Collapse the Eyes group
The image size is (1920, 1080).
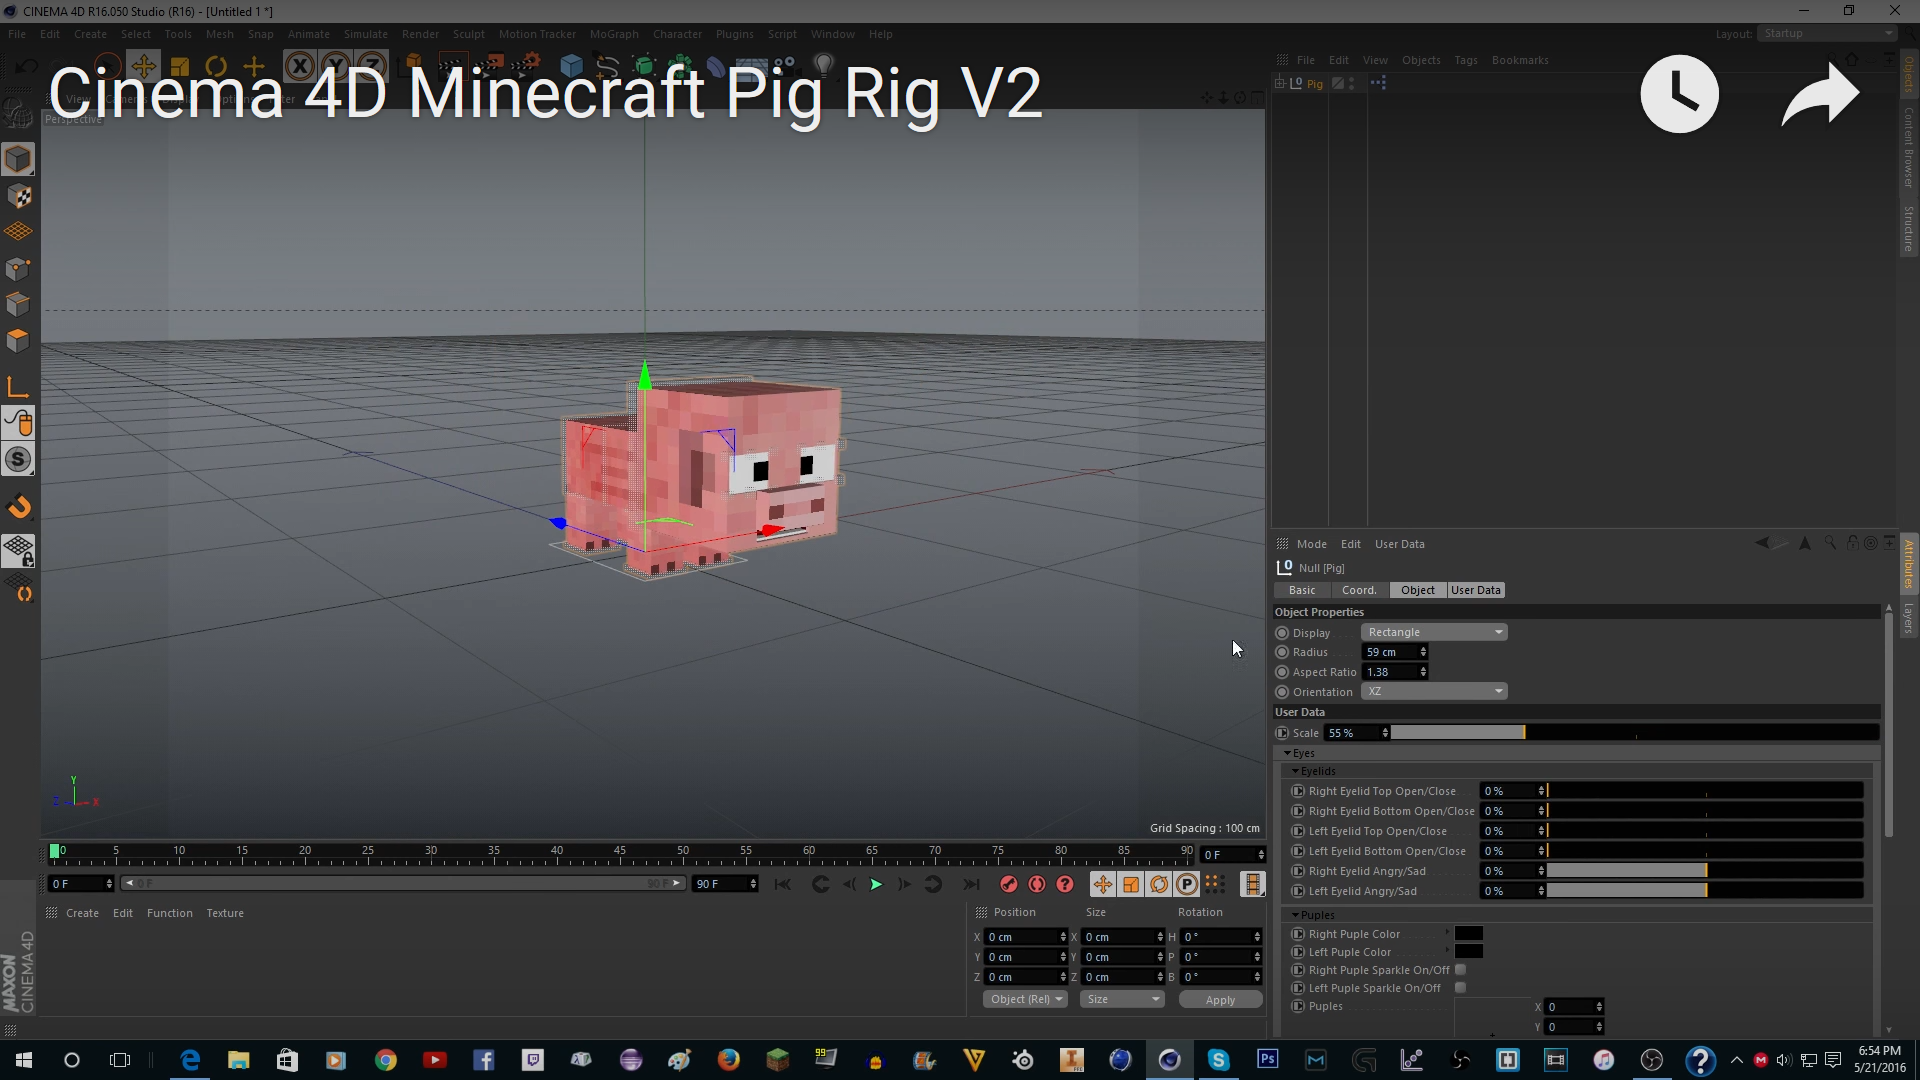tap(1288, 753)
